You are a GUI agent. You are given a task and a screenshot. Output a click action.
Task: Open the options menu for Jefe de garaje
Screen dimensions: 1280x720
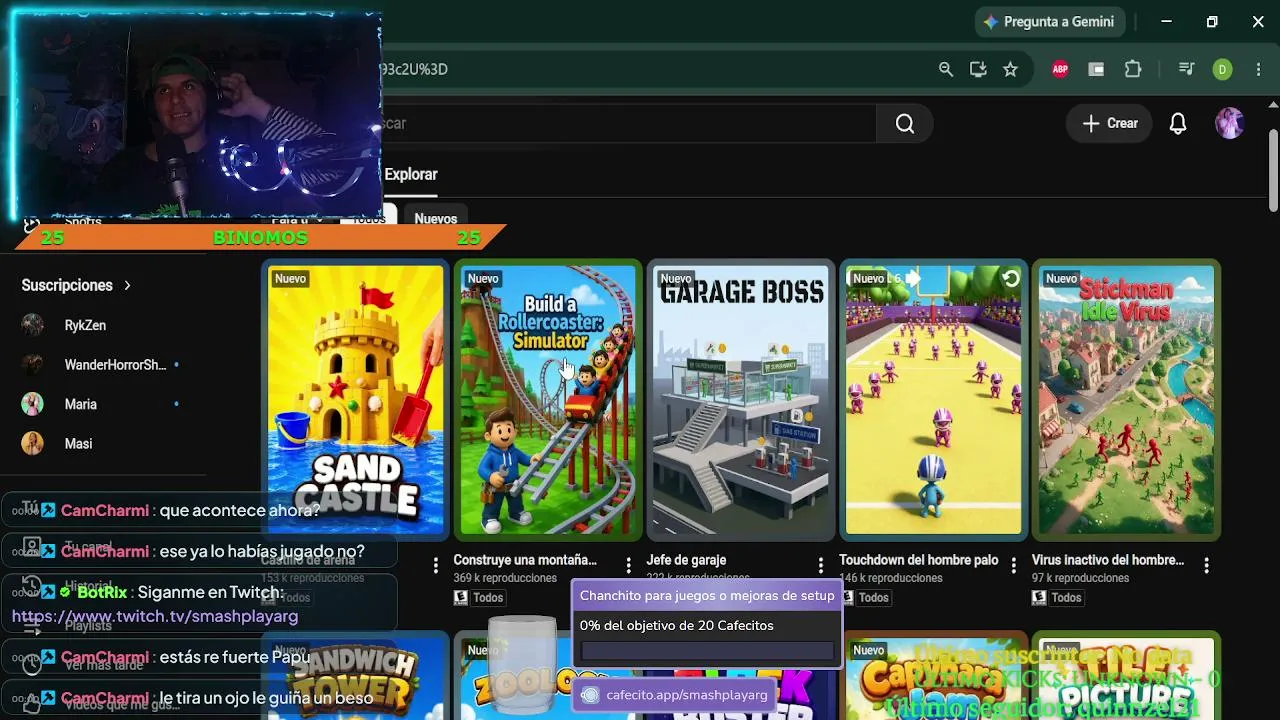point(821,566)
